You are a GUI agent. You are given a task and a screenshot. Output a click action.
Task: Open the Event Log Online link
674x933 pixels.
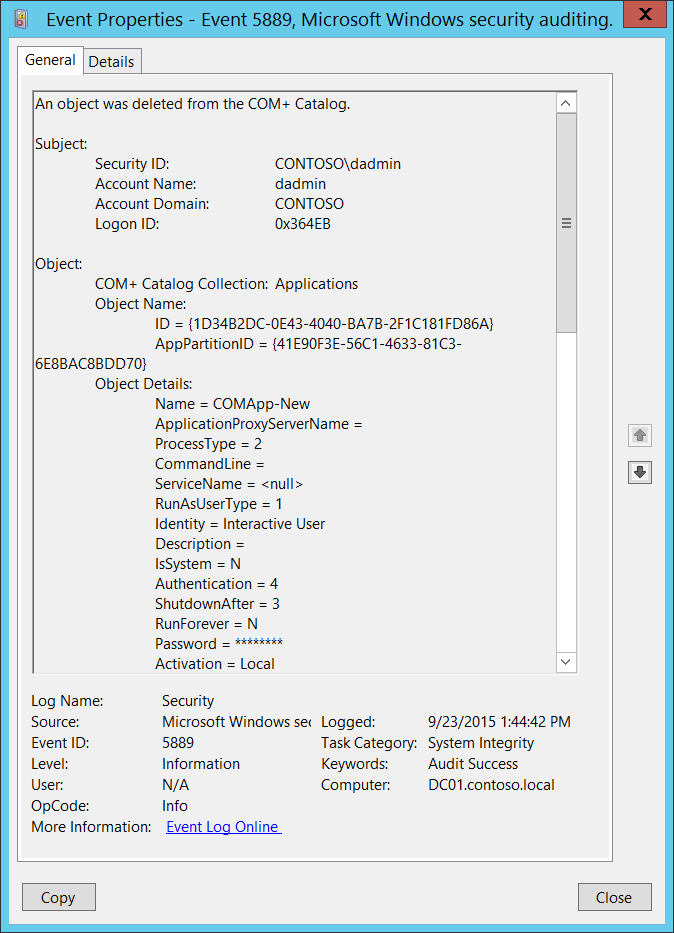[x=223, y=827]
